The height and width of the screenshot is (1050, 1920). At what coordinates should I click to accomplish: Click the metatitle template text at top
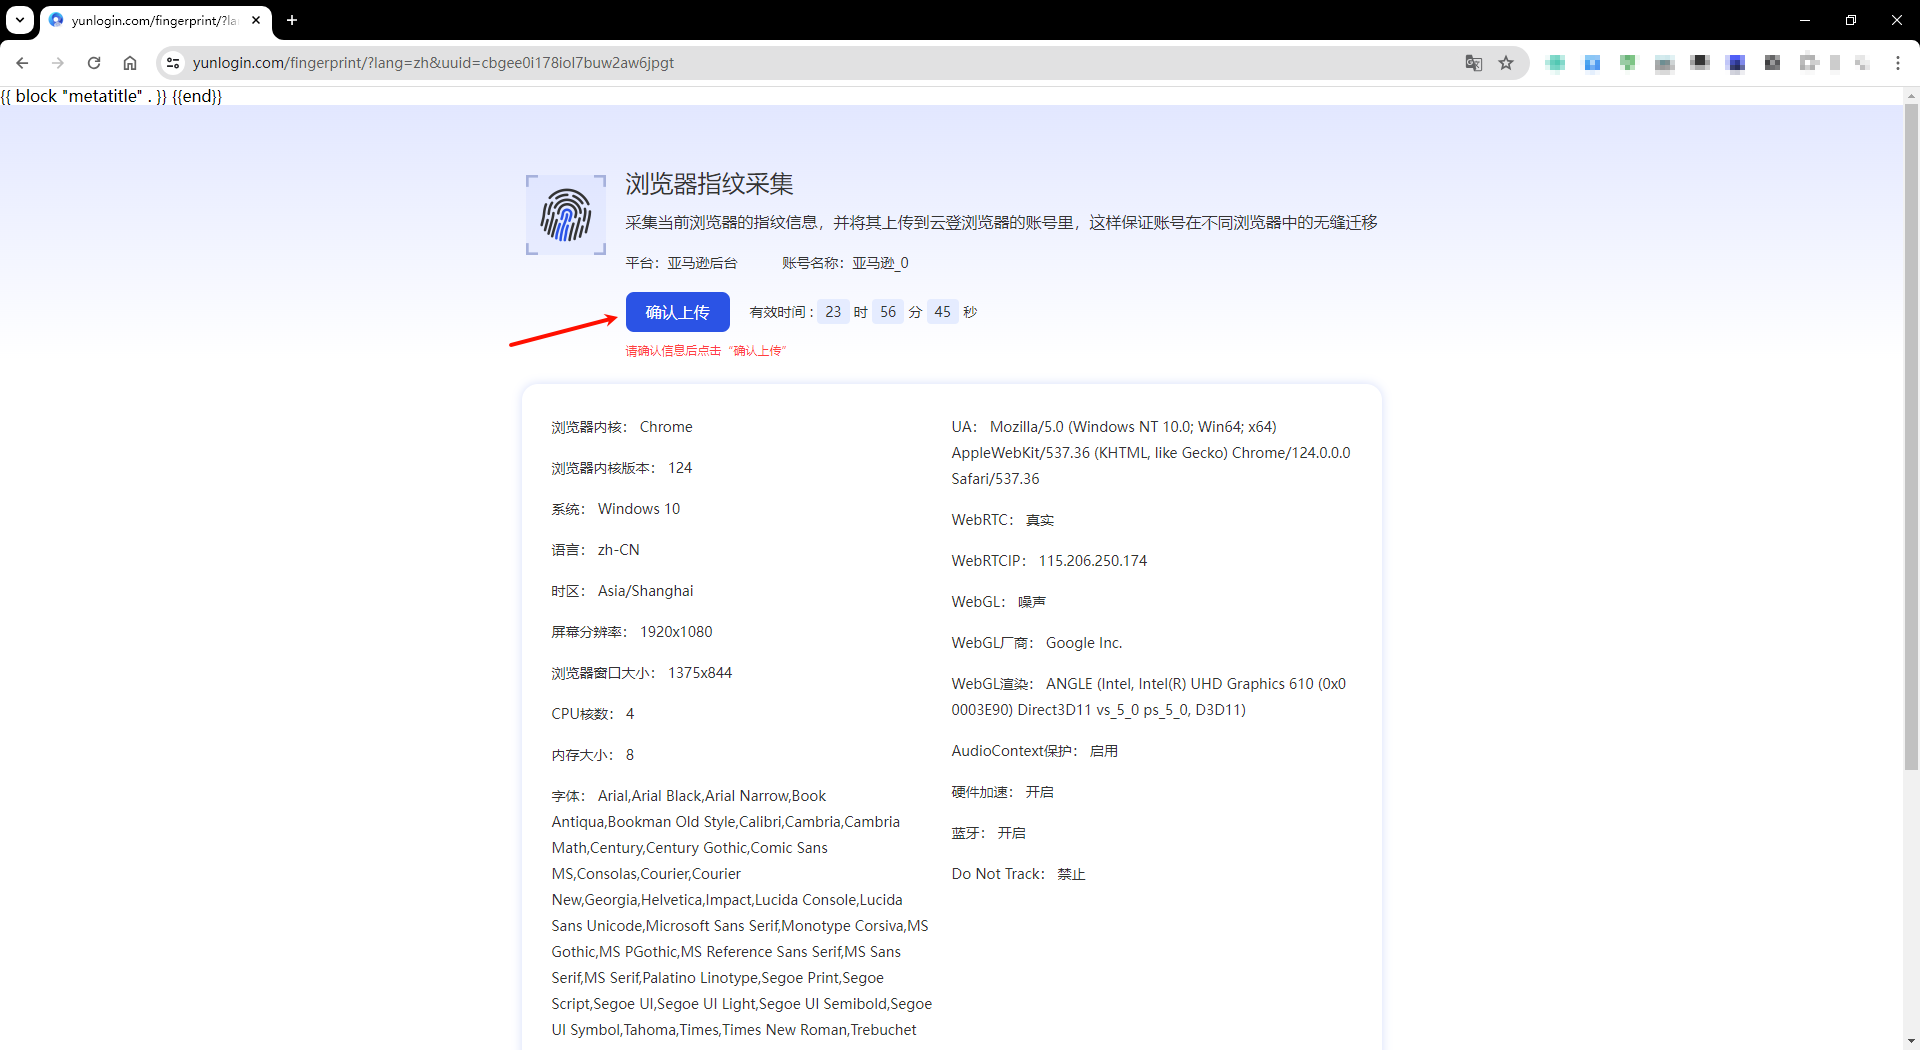(x=111, y=96)
